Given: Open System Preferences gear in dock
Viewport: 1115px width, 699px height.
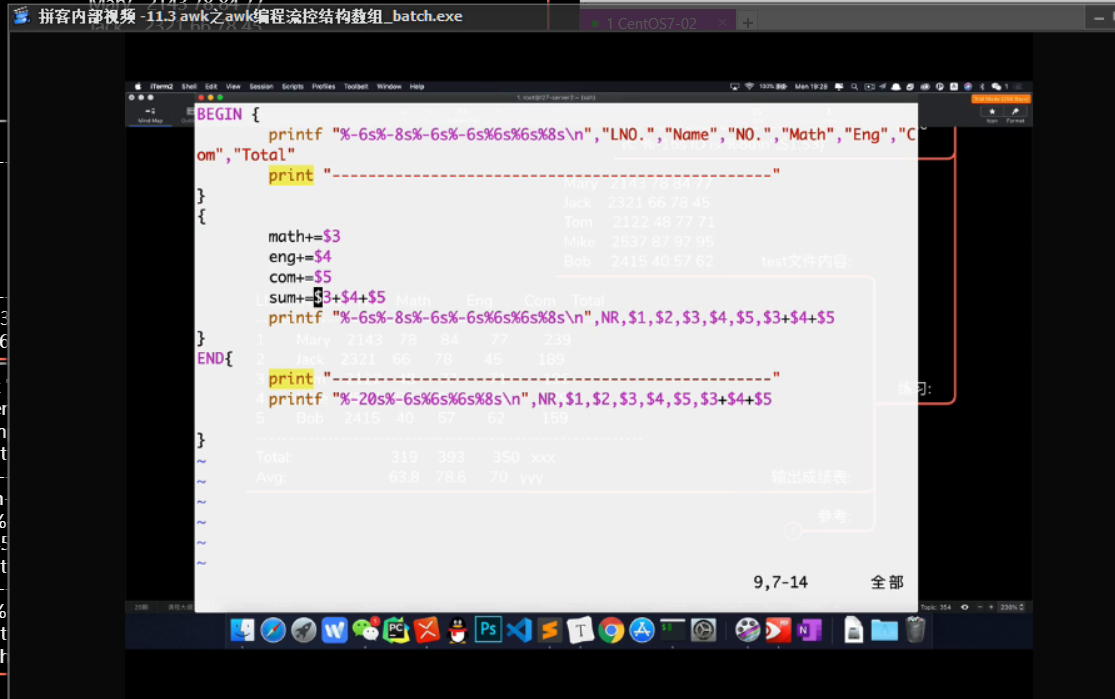Looking at the screenshot, I should coord(703,630).
